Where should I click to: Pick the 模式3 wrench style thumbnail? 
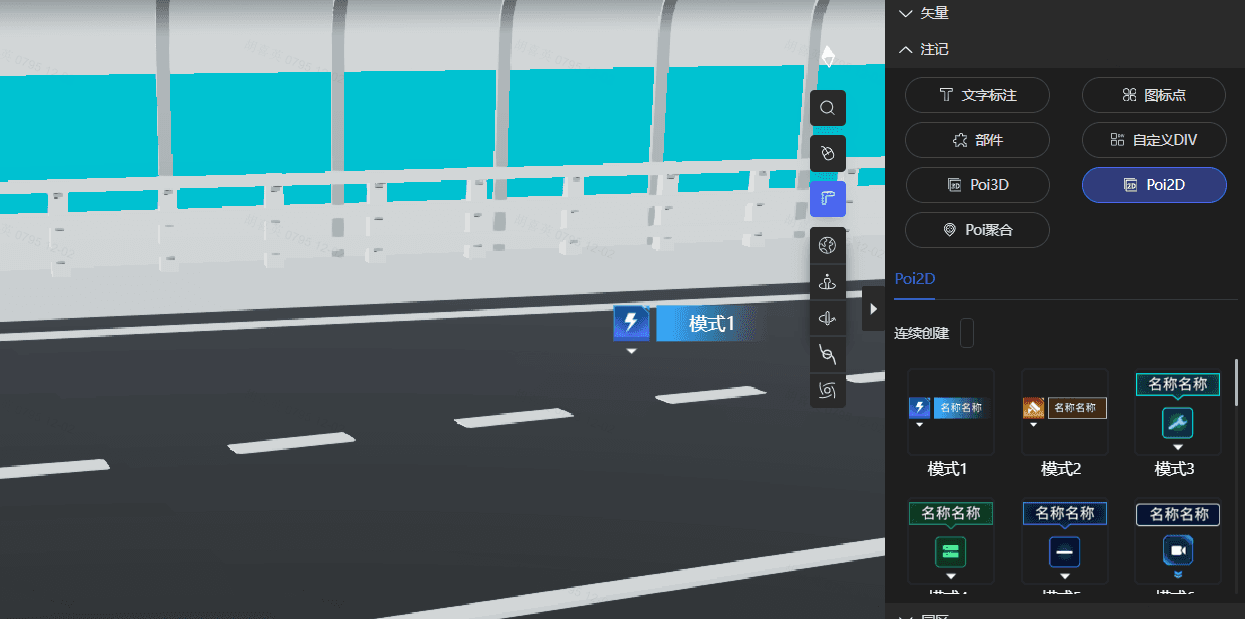1177,412
